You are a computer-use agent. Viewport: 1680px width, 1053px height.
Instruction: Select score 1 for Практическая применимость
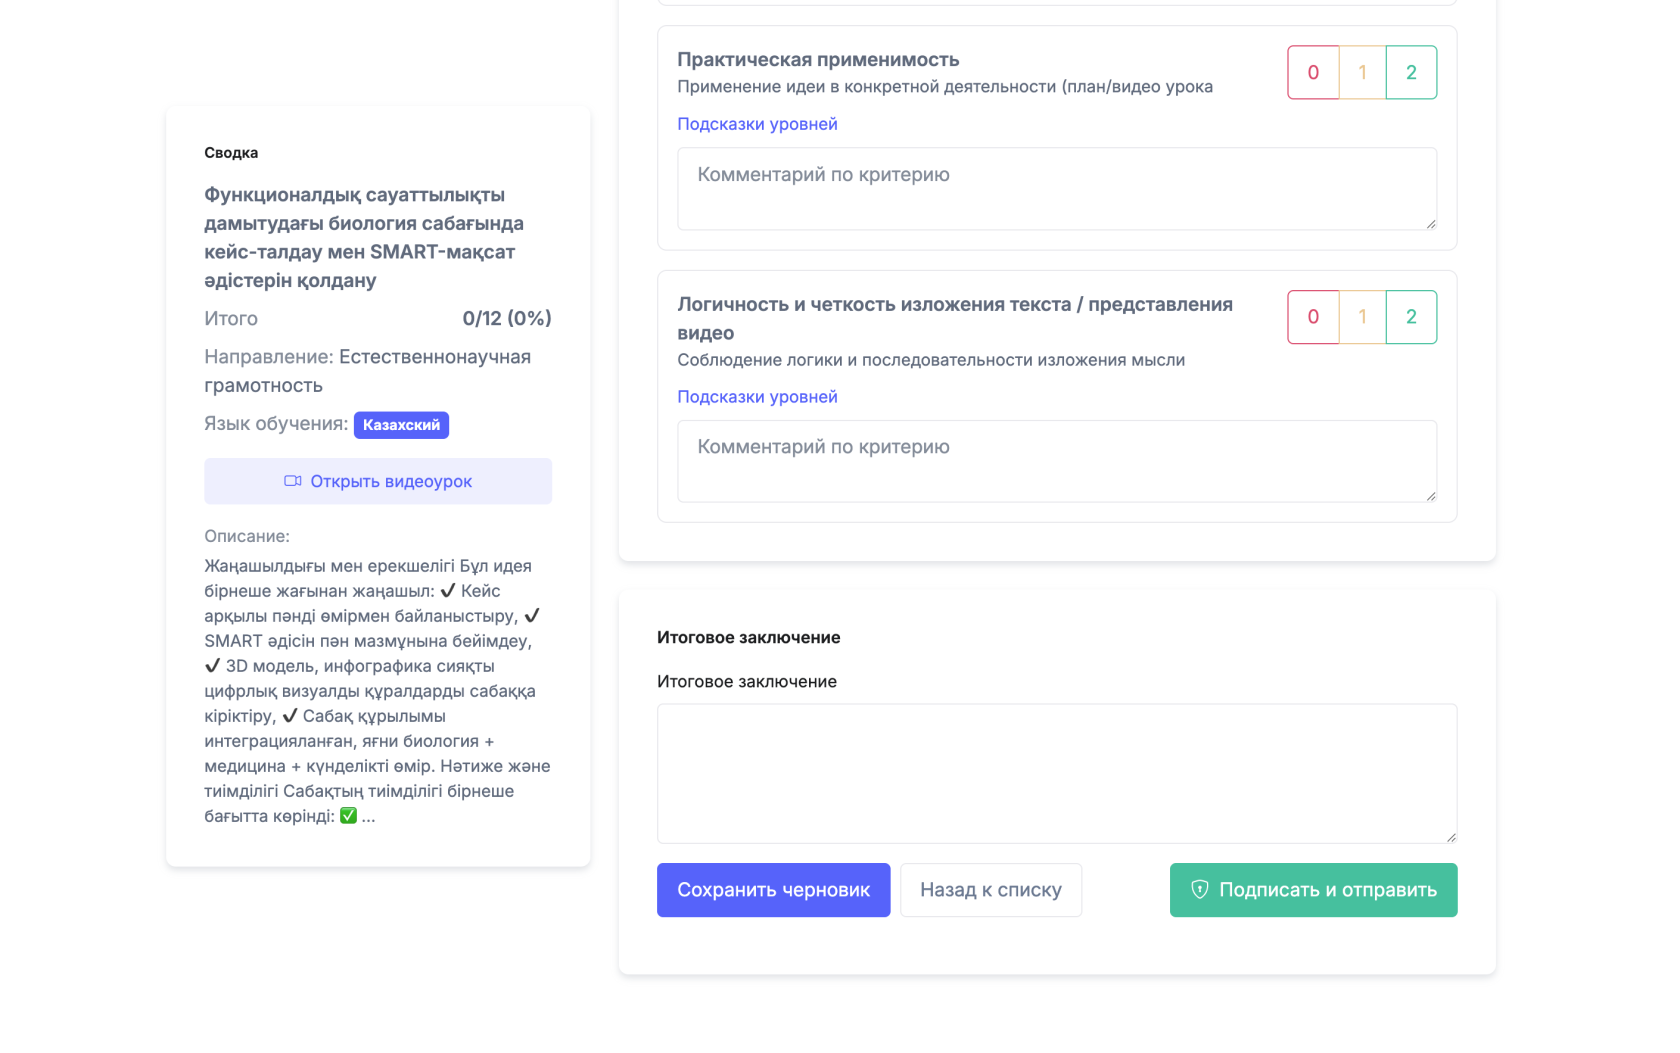pyautogui.click(x=1362, y=72)
